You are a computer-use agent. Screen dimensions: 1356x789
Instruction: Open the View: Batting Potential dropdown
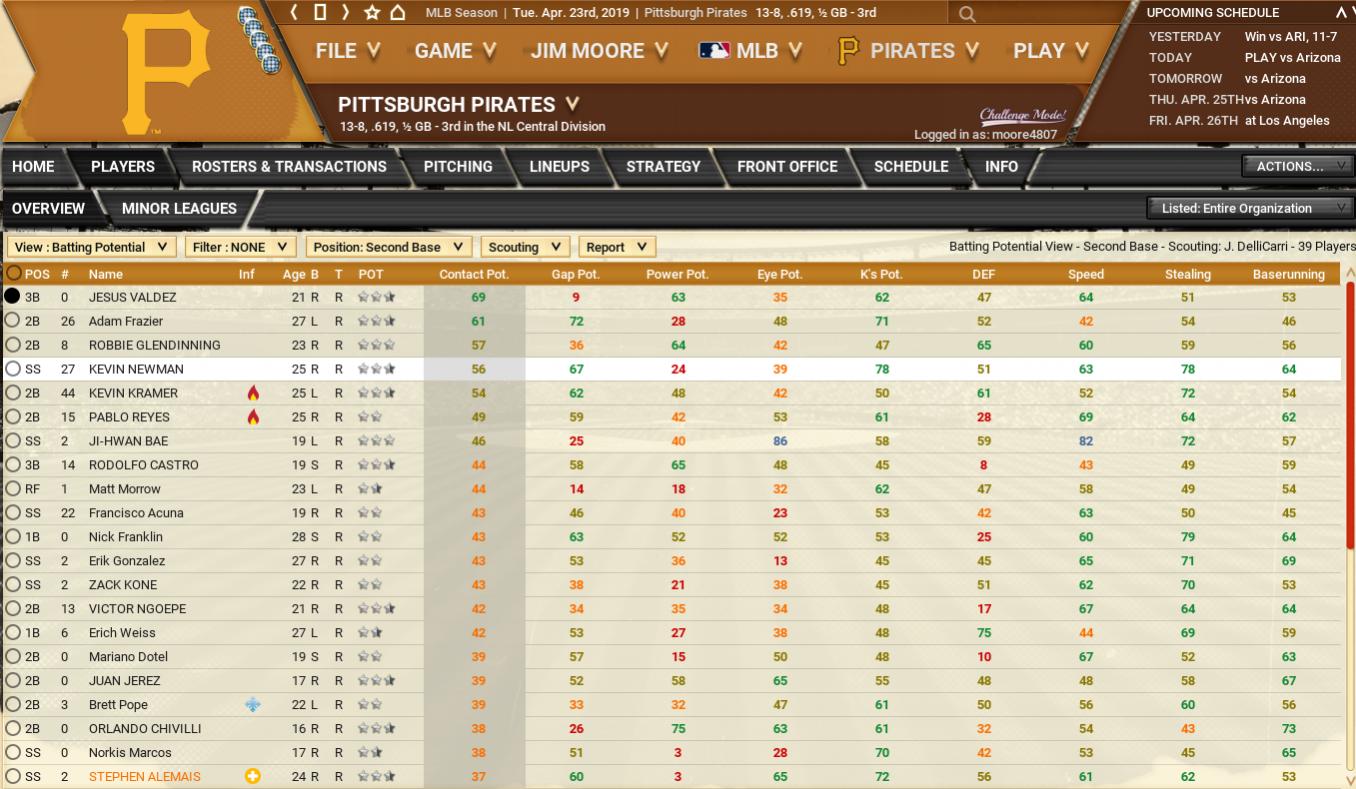[91, 247]
